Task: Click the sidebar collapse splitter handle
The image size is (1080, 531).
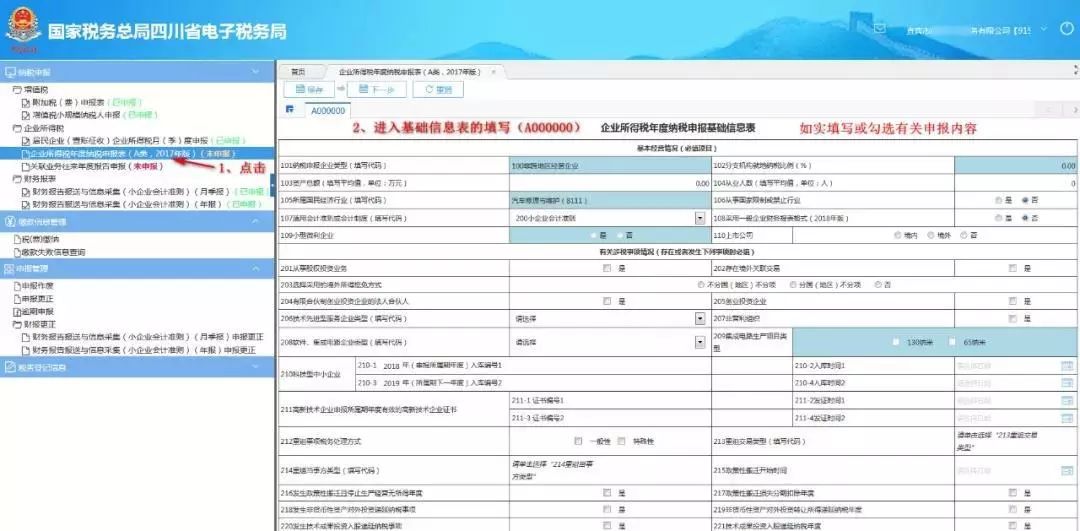Action: pos(272,185)
